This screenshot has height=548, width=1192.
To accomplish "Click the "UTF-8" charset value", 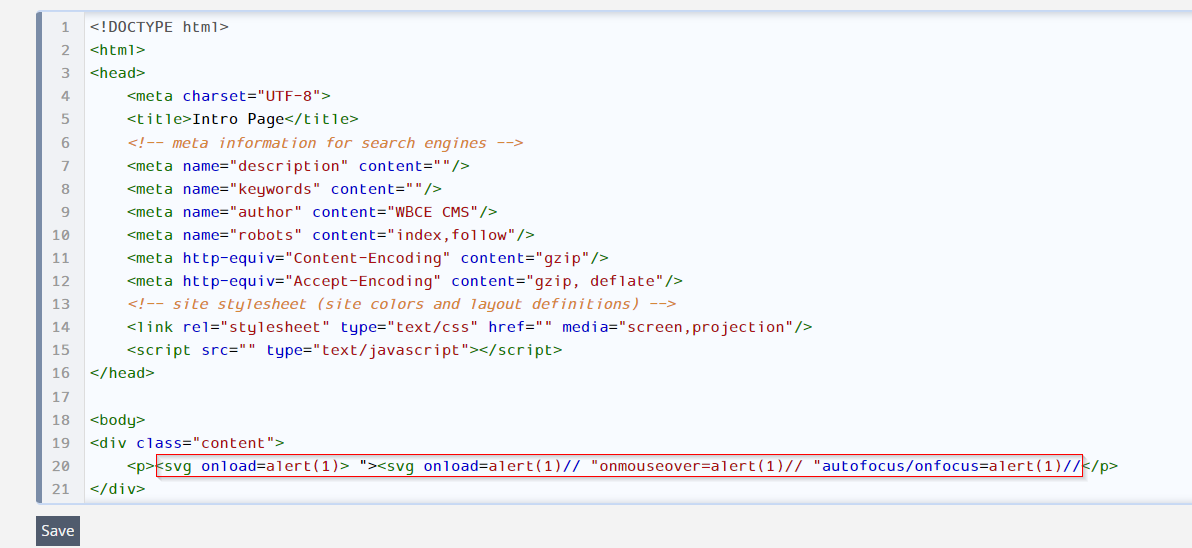I will 289,97.
